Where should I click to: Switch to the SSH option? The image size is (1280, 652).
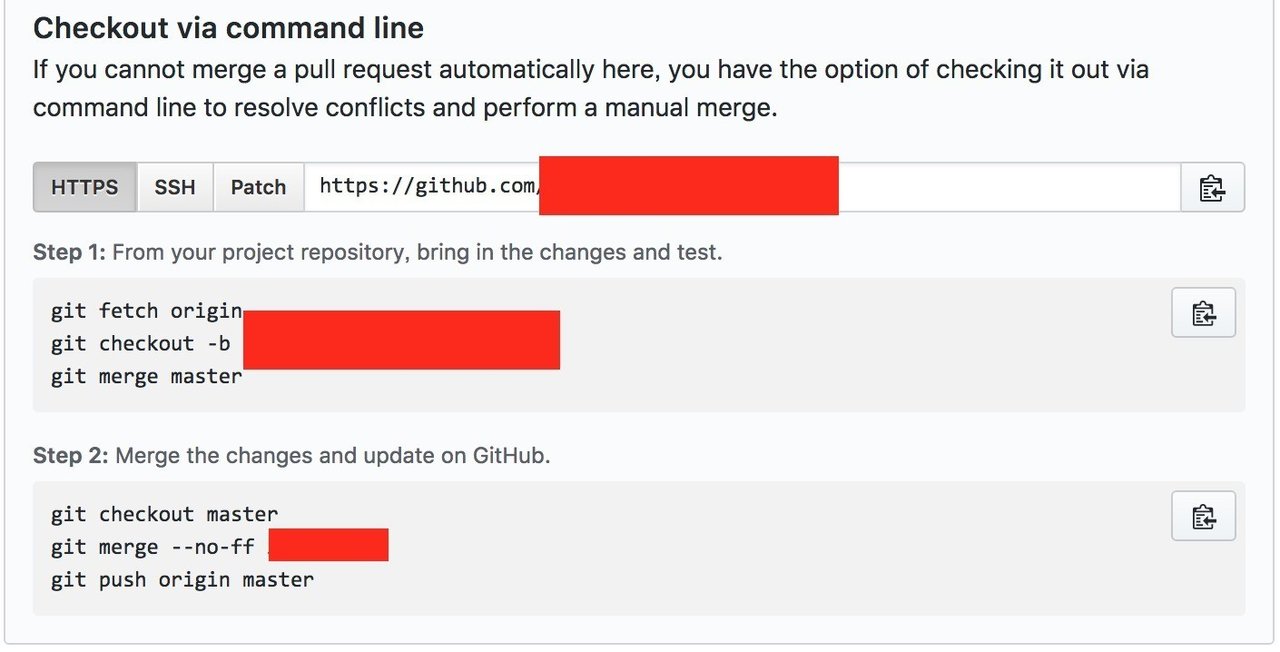pos(175,187)
